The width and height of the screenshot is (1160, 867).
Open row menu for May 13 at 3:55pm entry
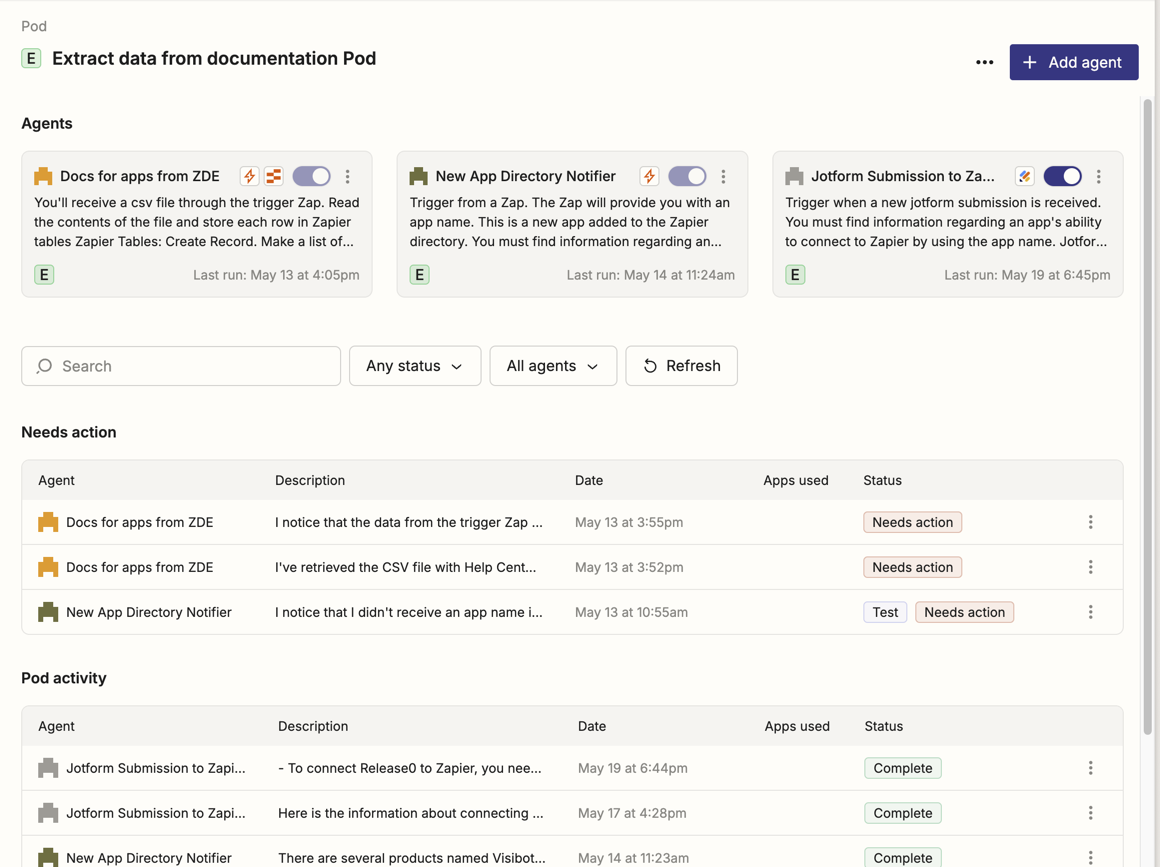pos(1090,522)
